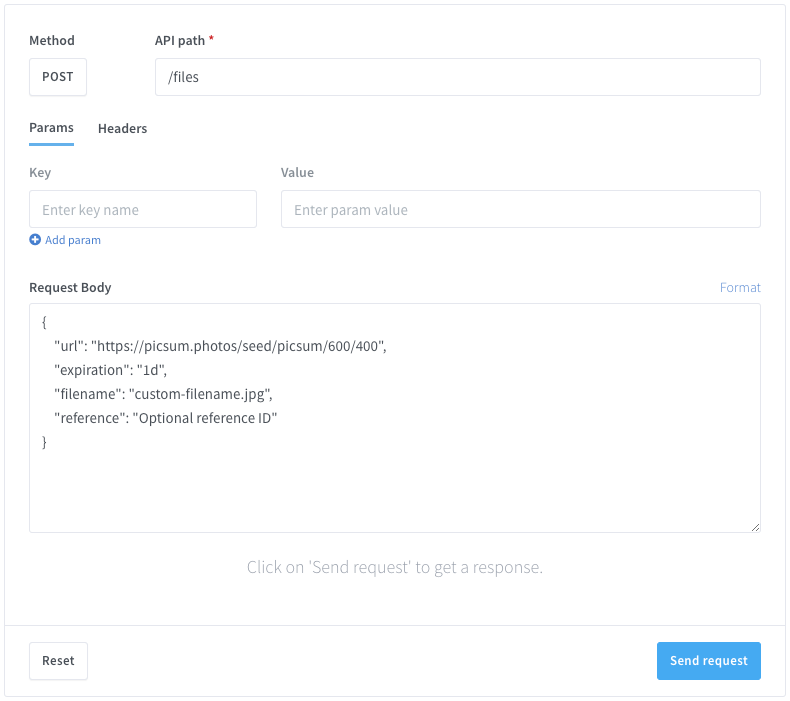Click empty space below the JSON in Request Body
The height and width of the screenshot is (701, 790).
coord(394,490)
